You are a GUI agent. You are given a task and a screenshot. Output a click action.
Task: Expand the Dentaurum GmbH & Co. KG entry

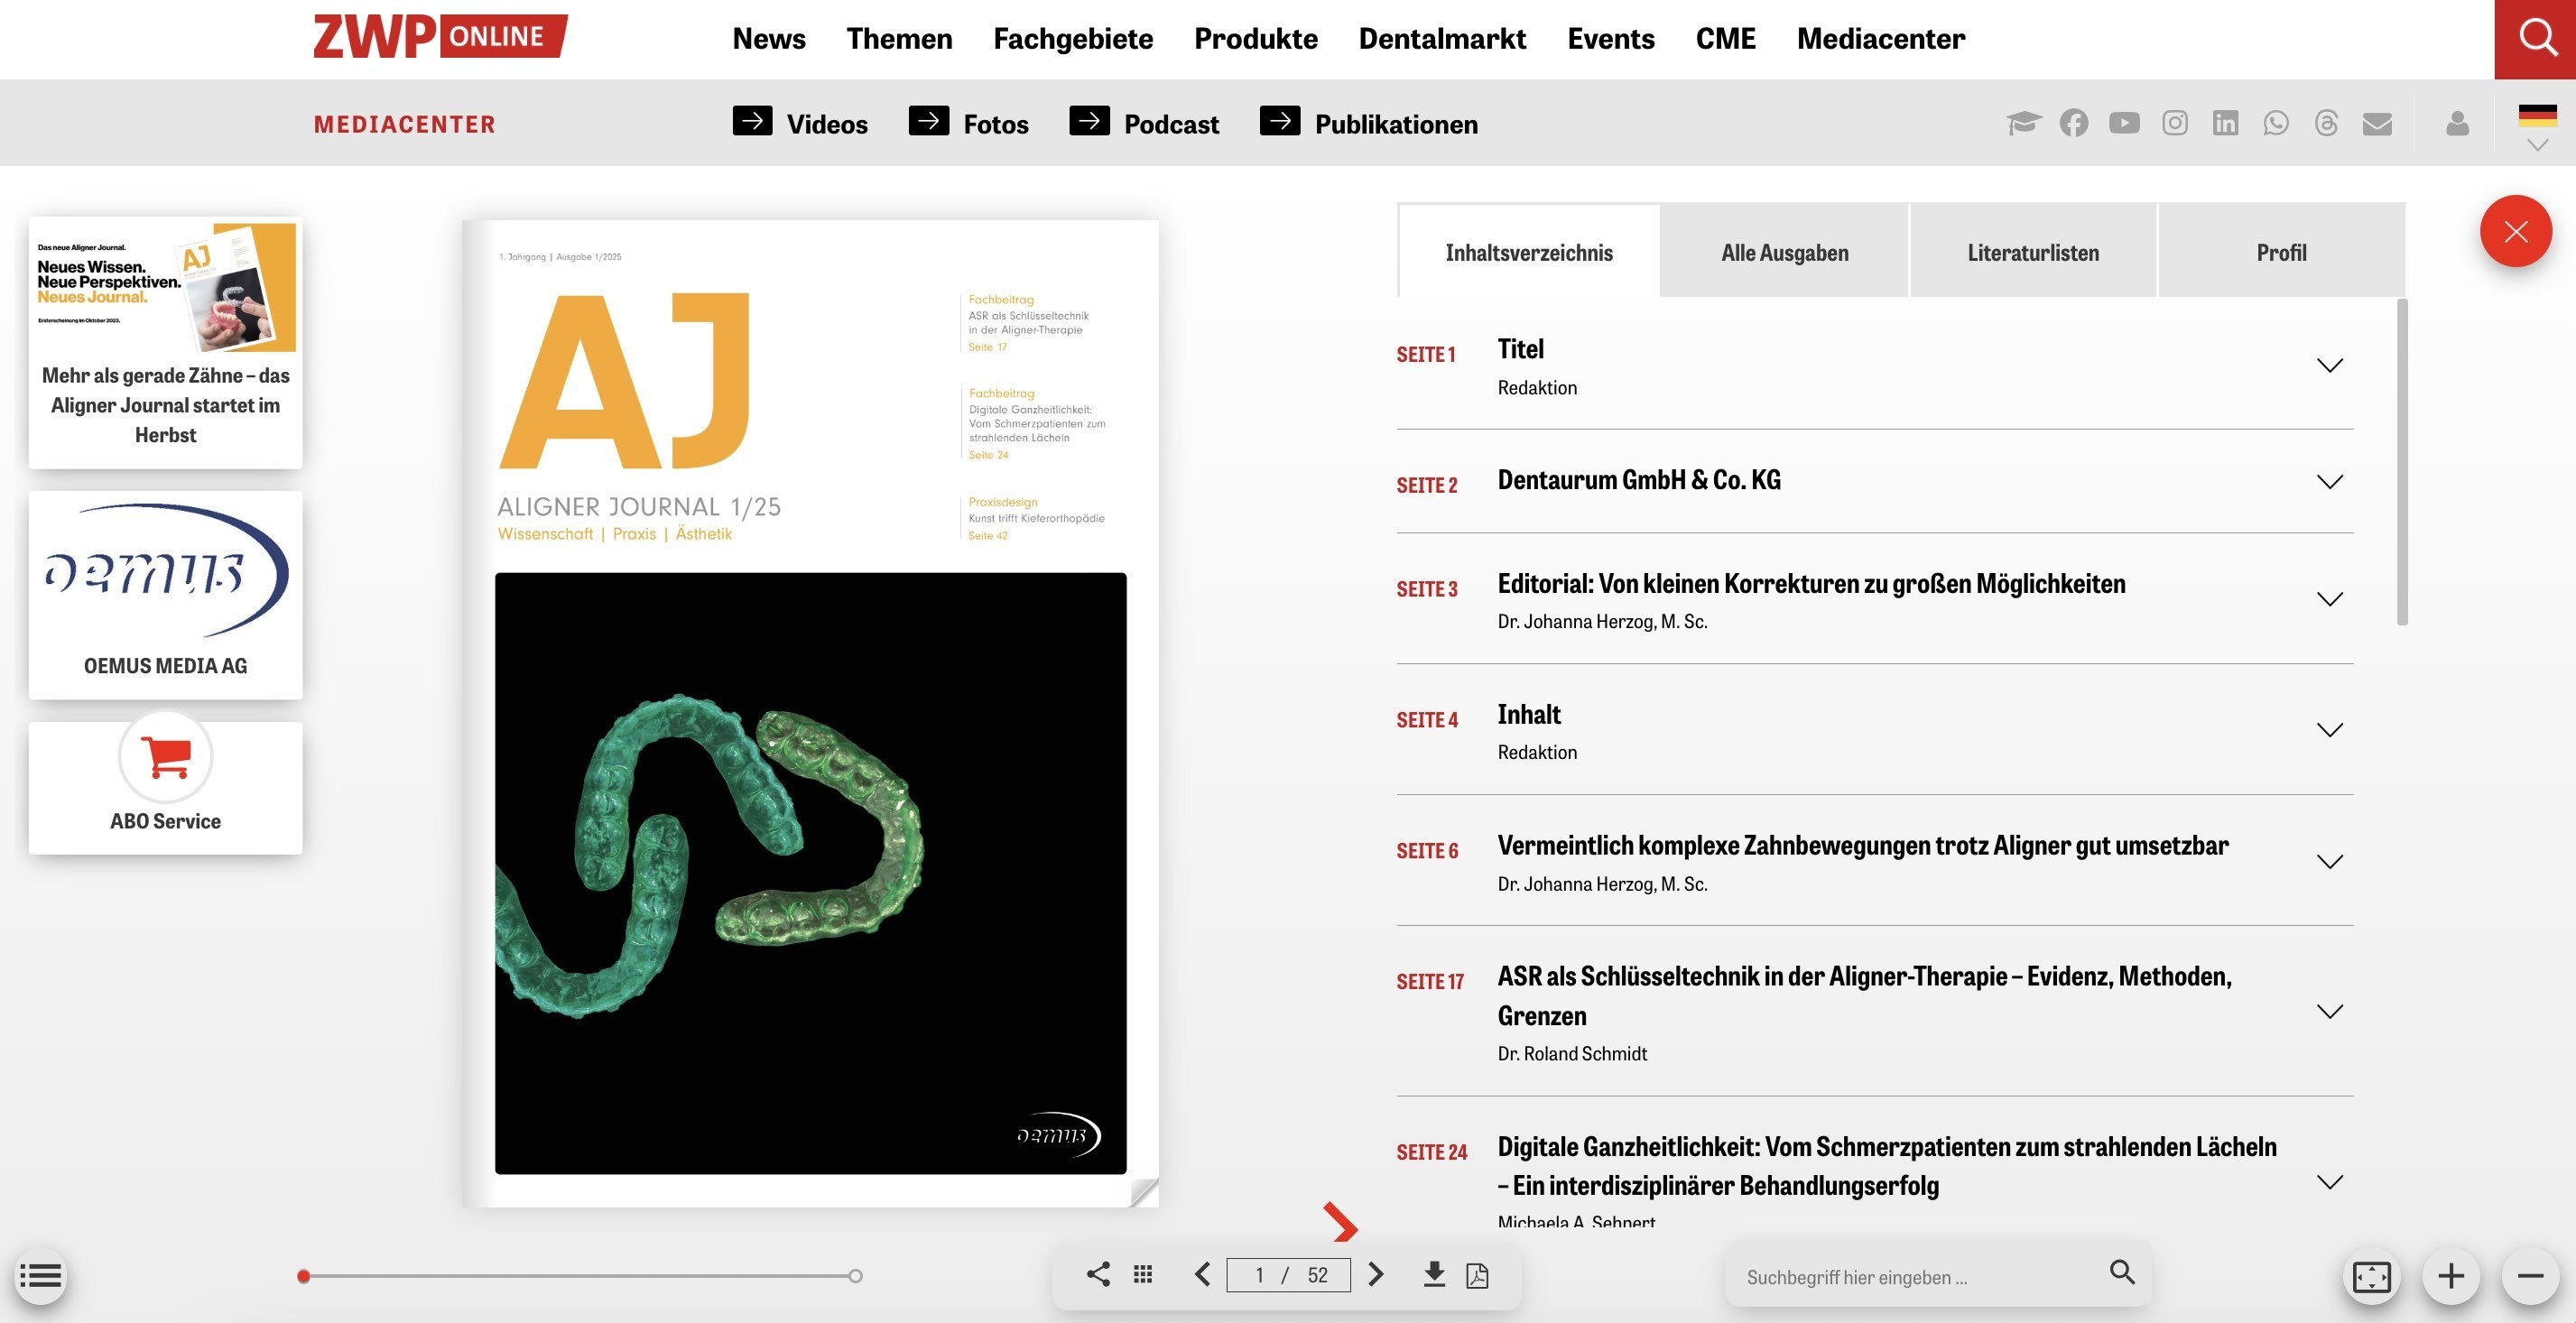point(2329,482)
